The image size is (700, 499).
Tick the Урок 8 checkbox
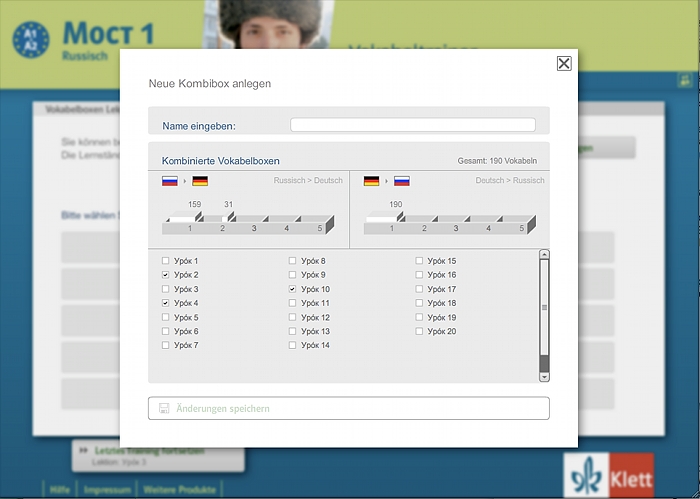292,260
